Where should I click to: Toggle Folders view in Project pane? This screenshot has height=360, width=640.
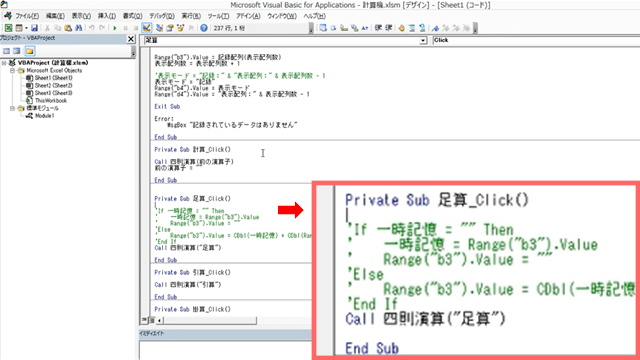coord(29,51)
